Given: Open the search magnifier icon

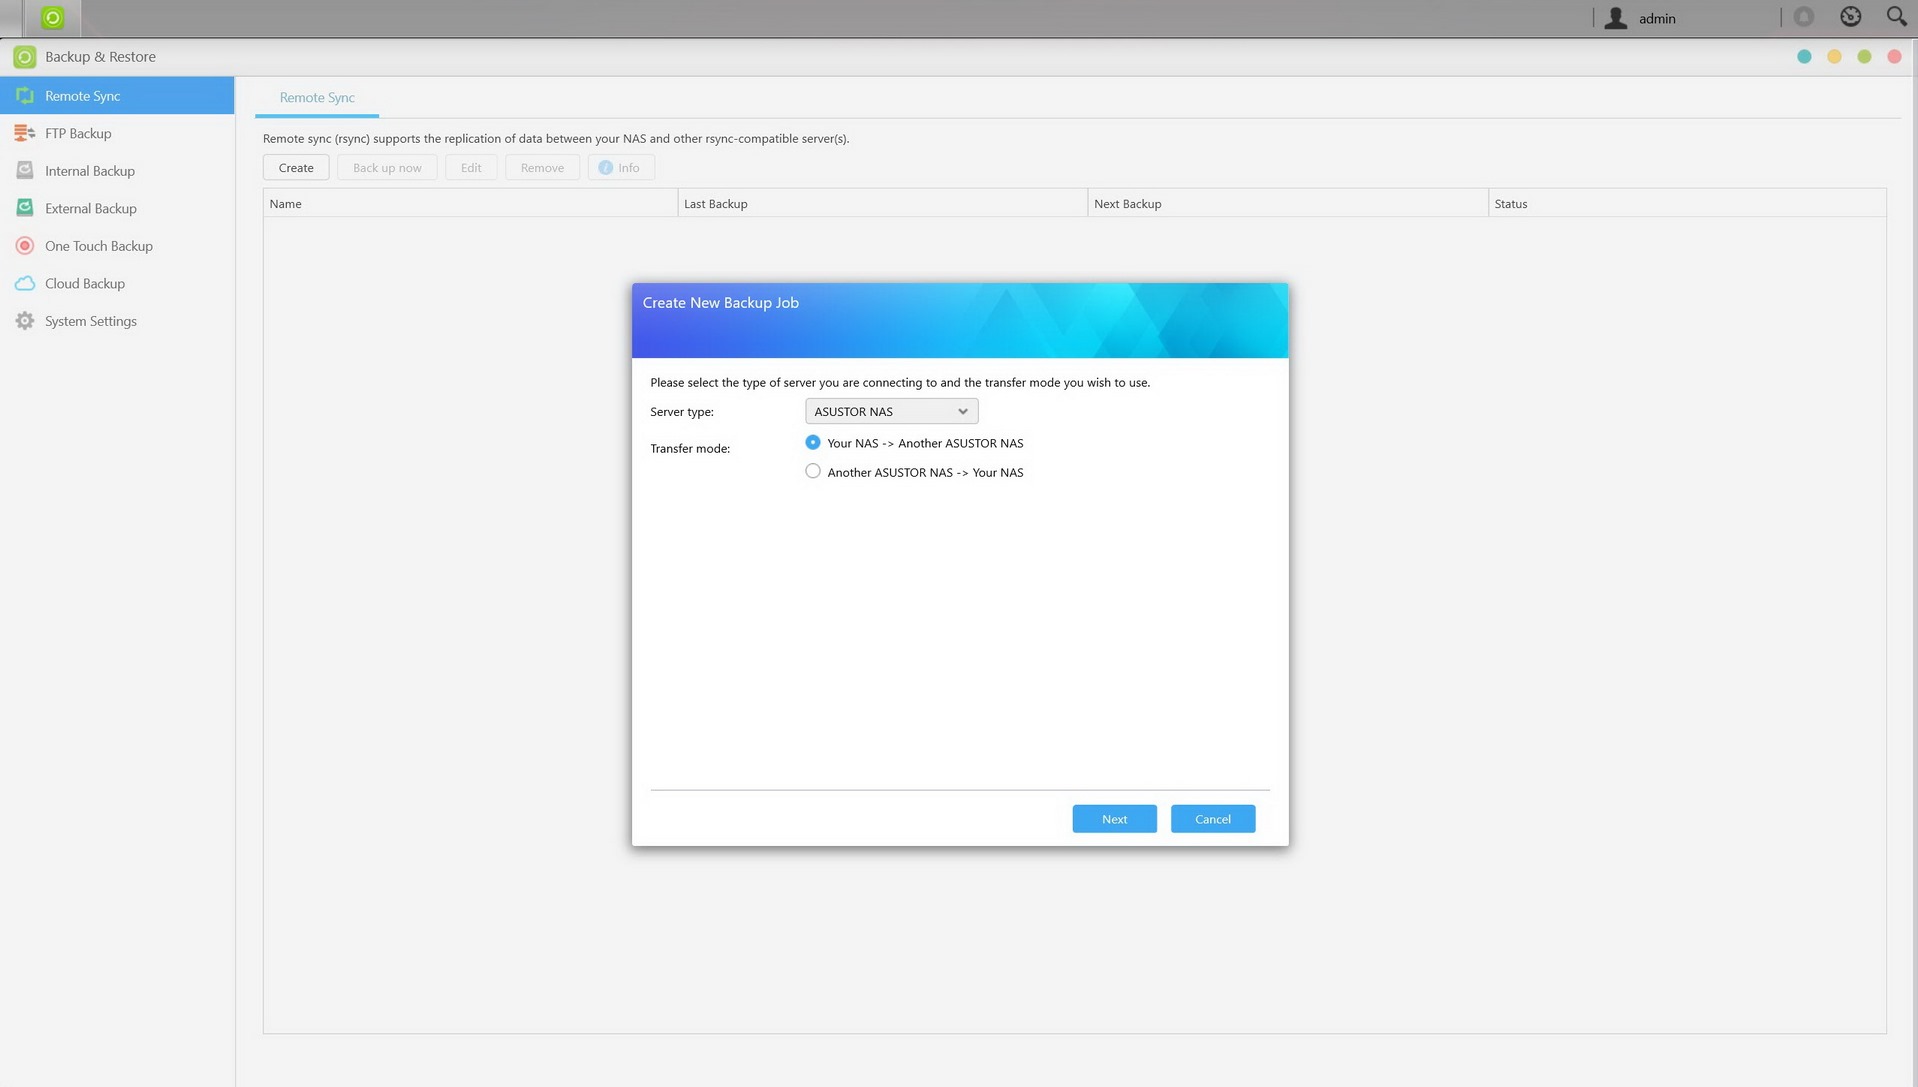Looking at the screenshot, I should tap(1896, 16).
